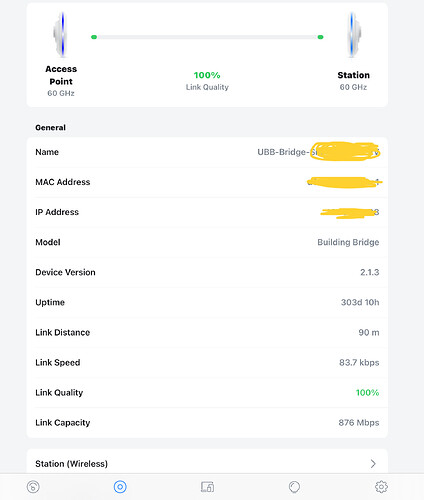Tap the Station dish image

[353, 35]
